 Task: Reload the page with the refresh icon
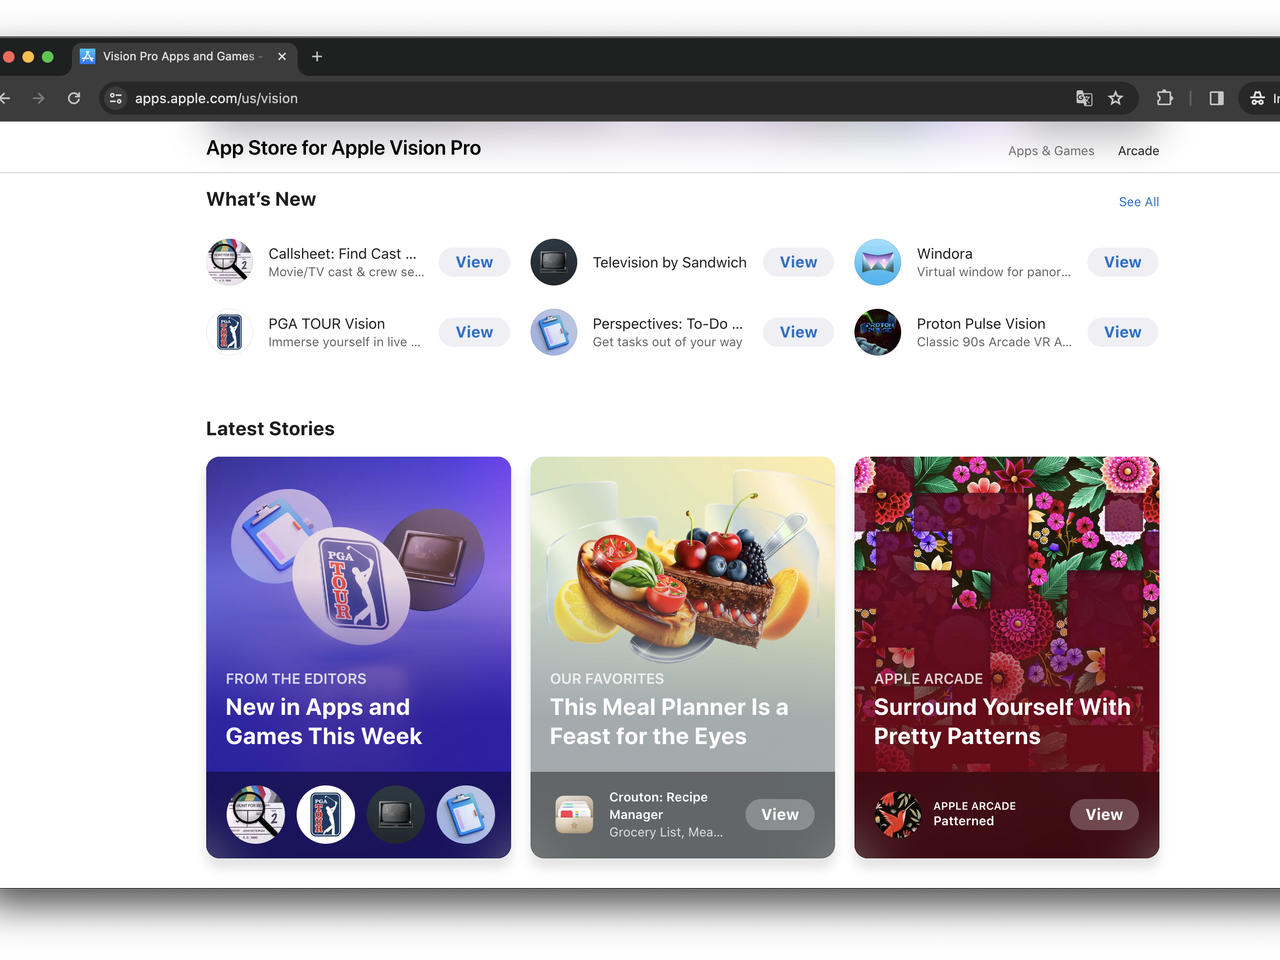coord(74,98)
